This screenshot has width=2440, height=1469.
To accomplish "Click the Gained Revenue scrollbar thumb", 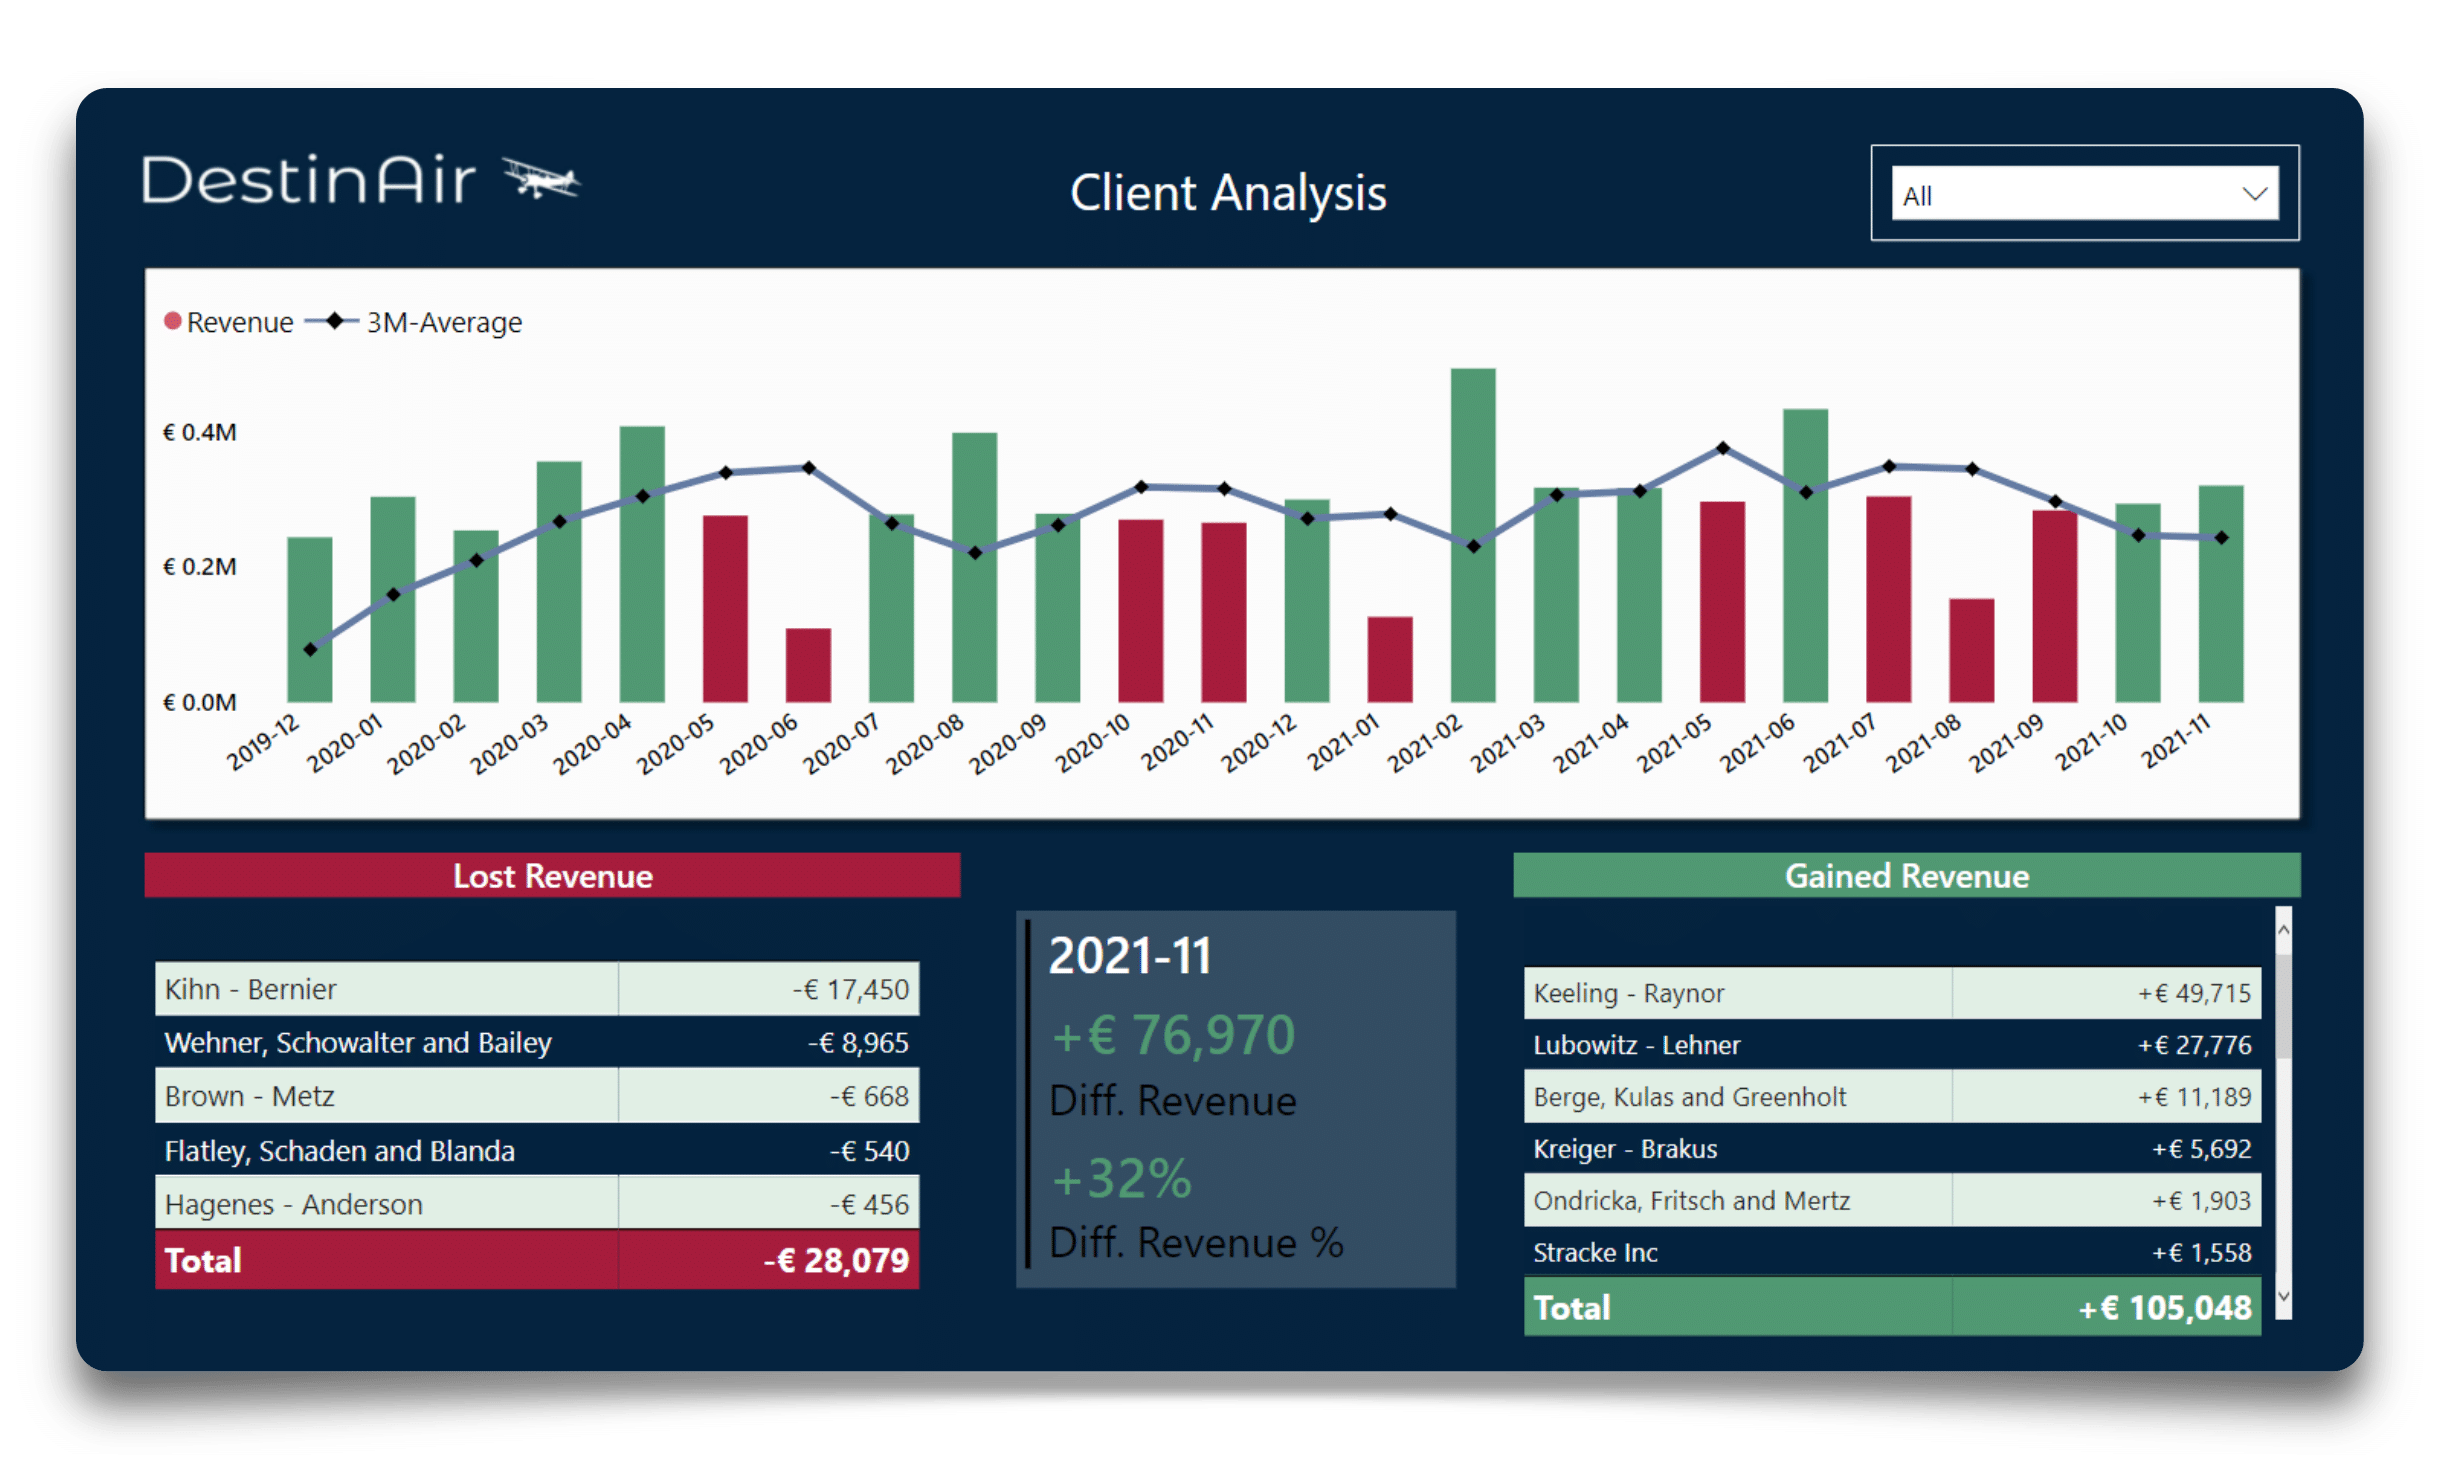I will (2283, 1005).
